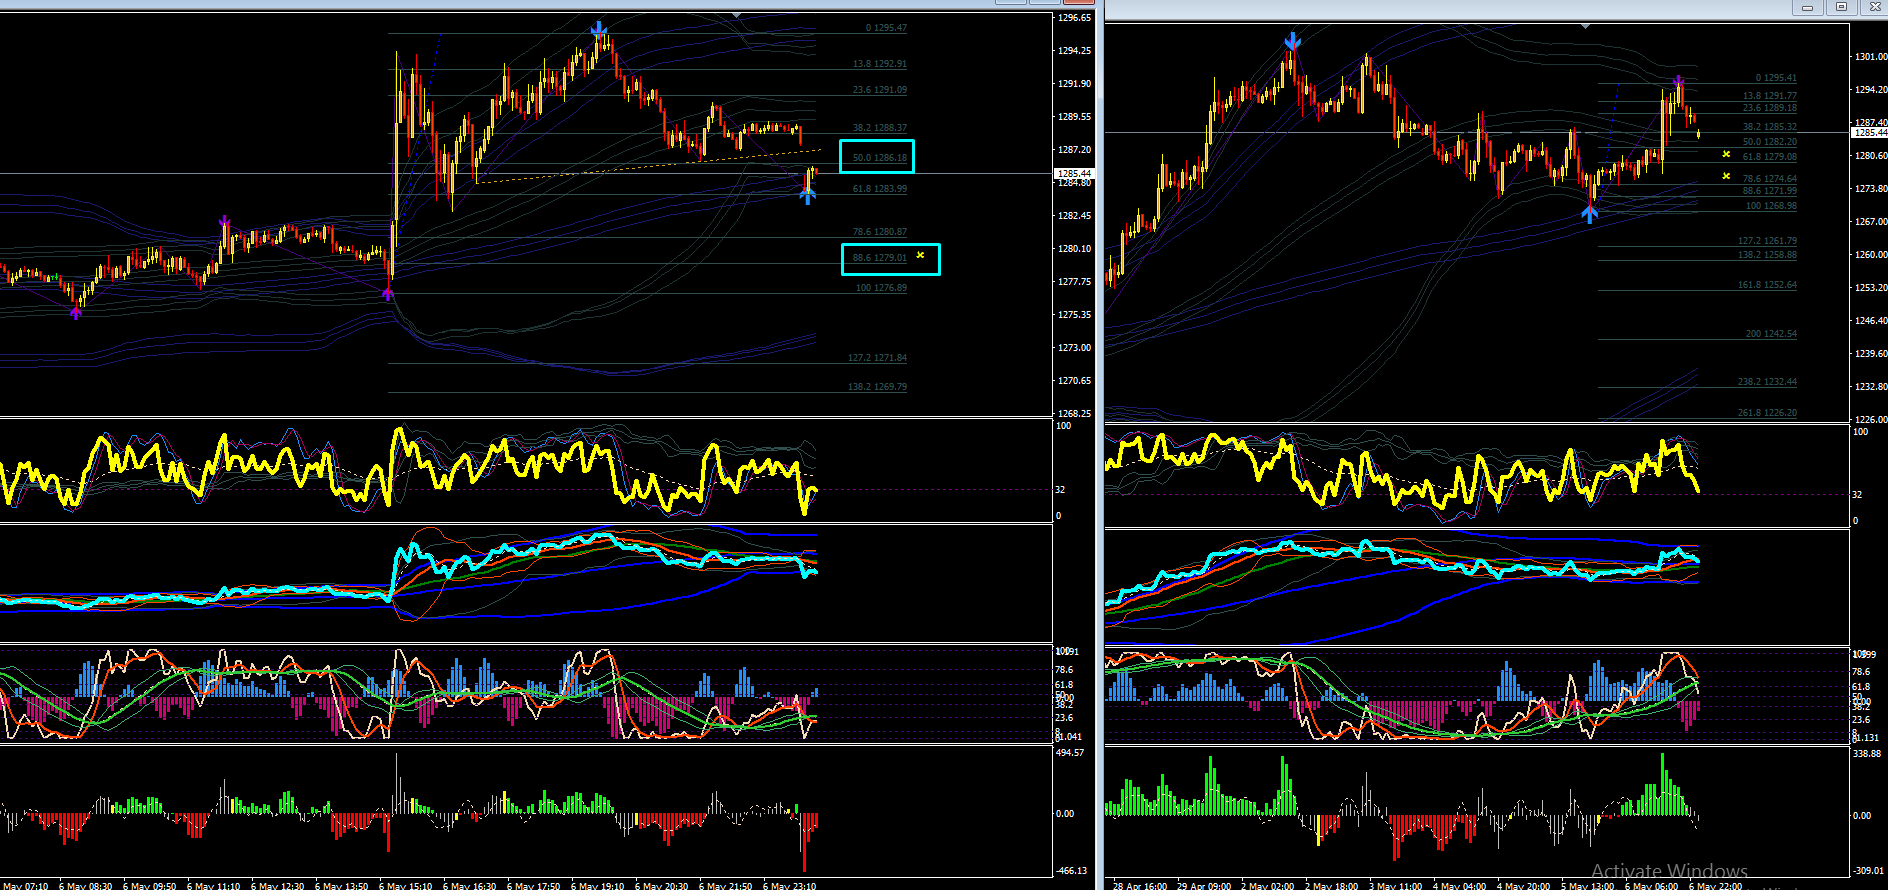
Task: Click the 161.8 1252.64 Fibonacci label
Action: pyautogui.click(x=1767, y=285)
